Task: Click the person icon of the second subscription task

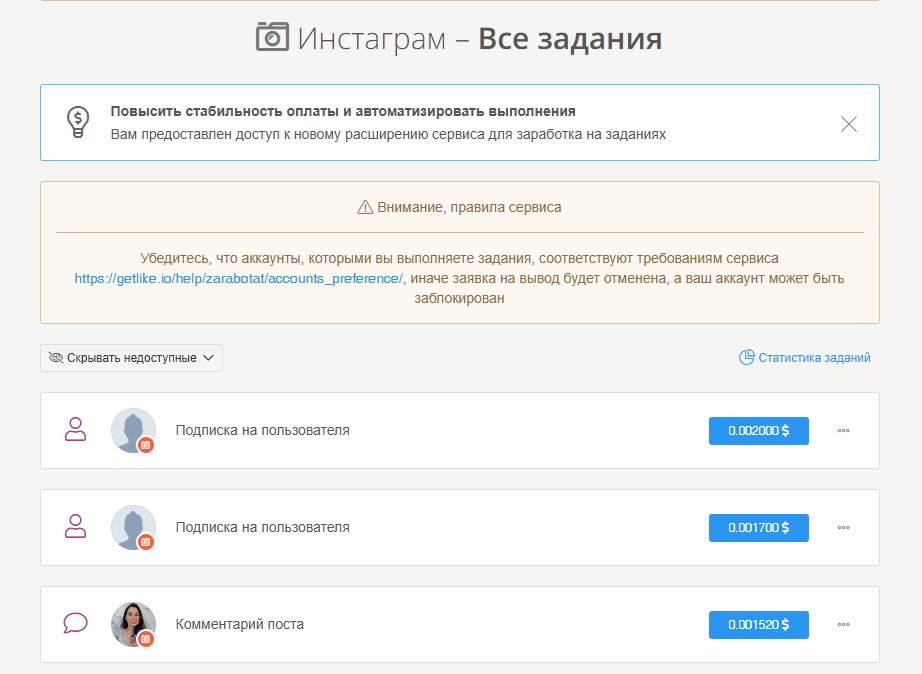Action: pyautogui.click(x=75, y=527)
